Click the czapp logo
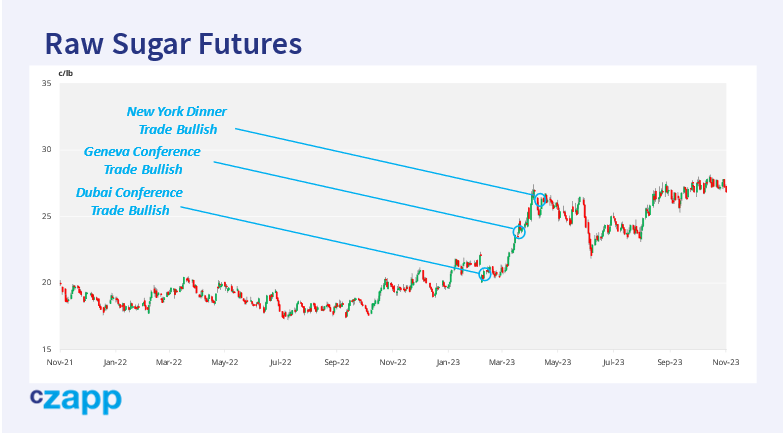 point(75,400)
